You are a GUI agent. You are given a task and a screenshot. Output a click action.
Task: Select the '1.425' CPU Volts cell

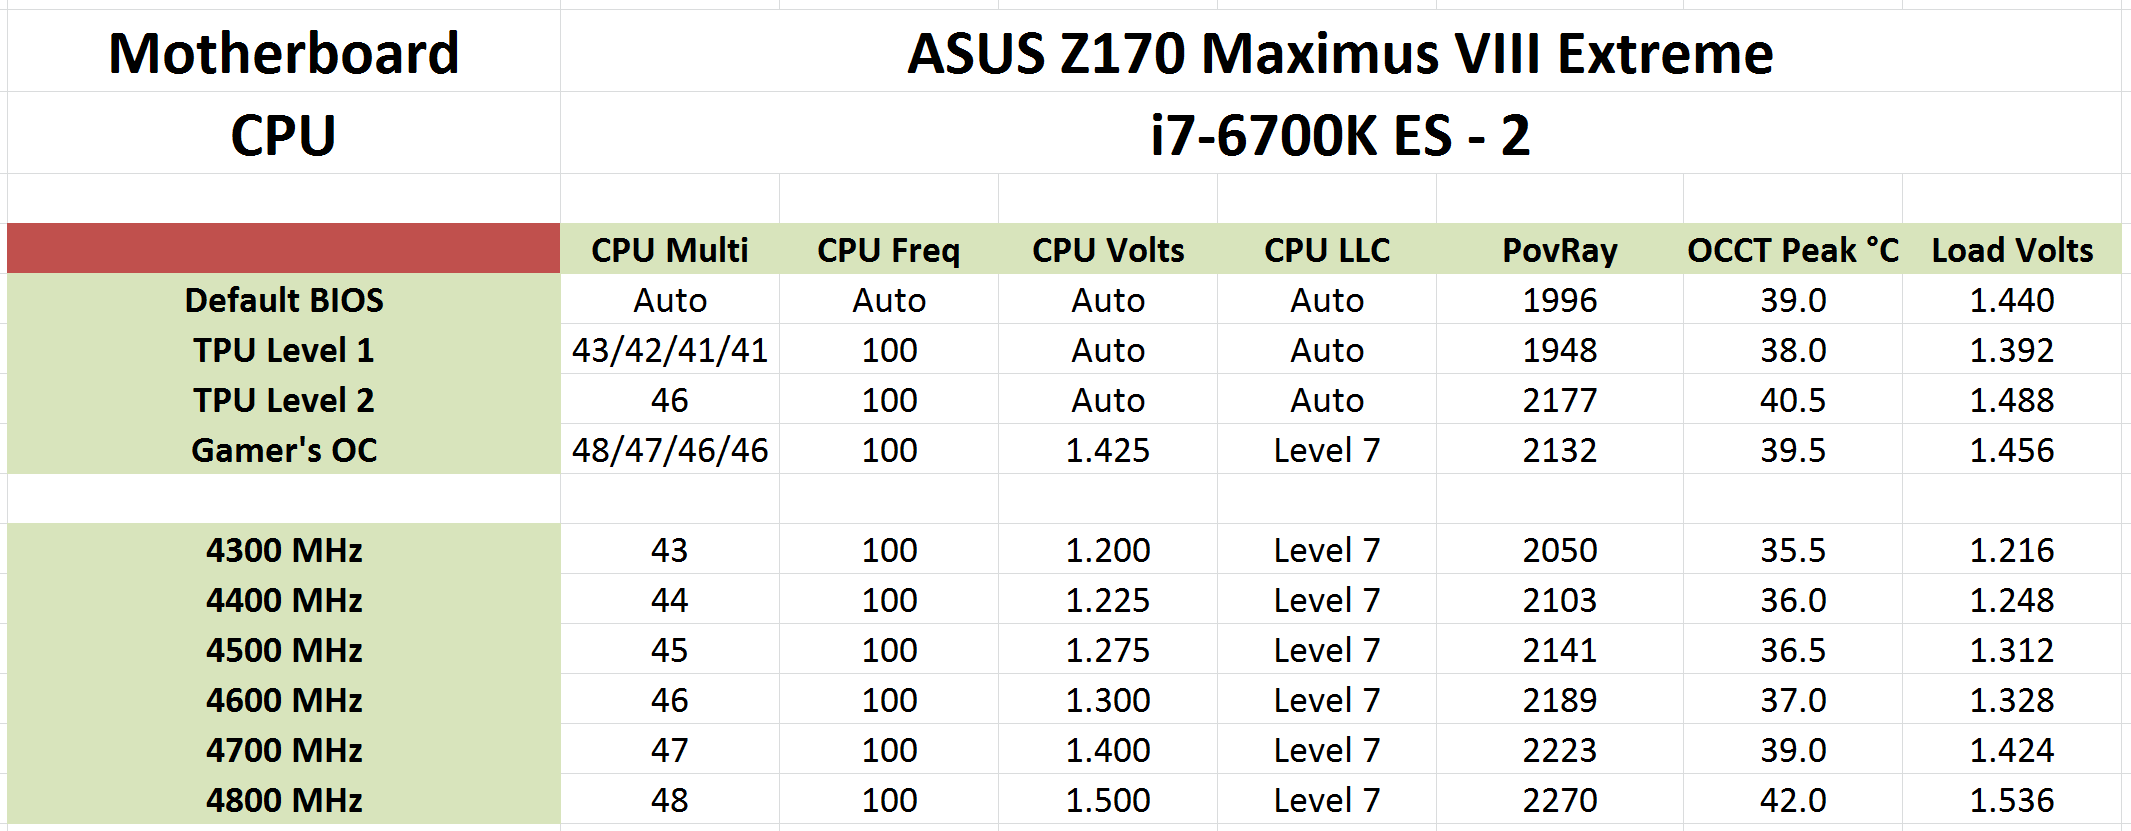1108,449
